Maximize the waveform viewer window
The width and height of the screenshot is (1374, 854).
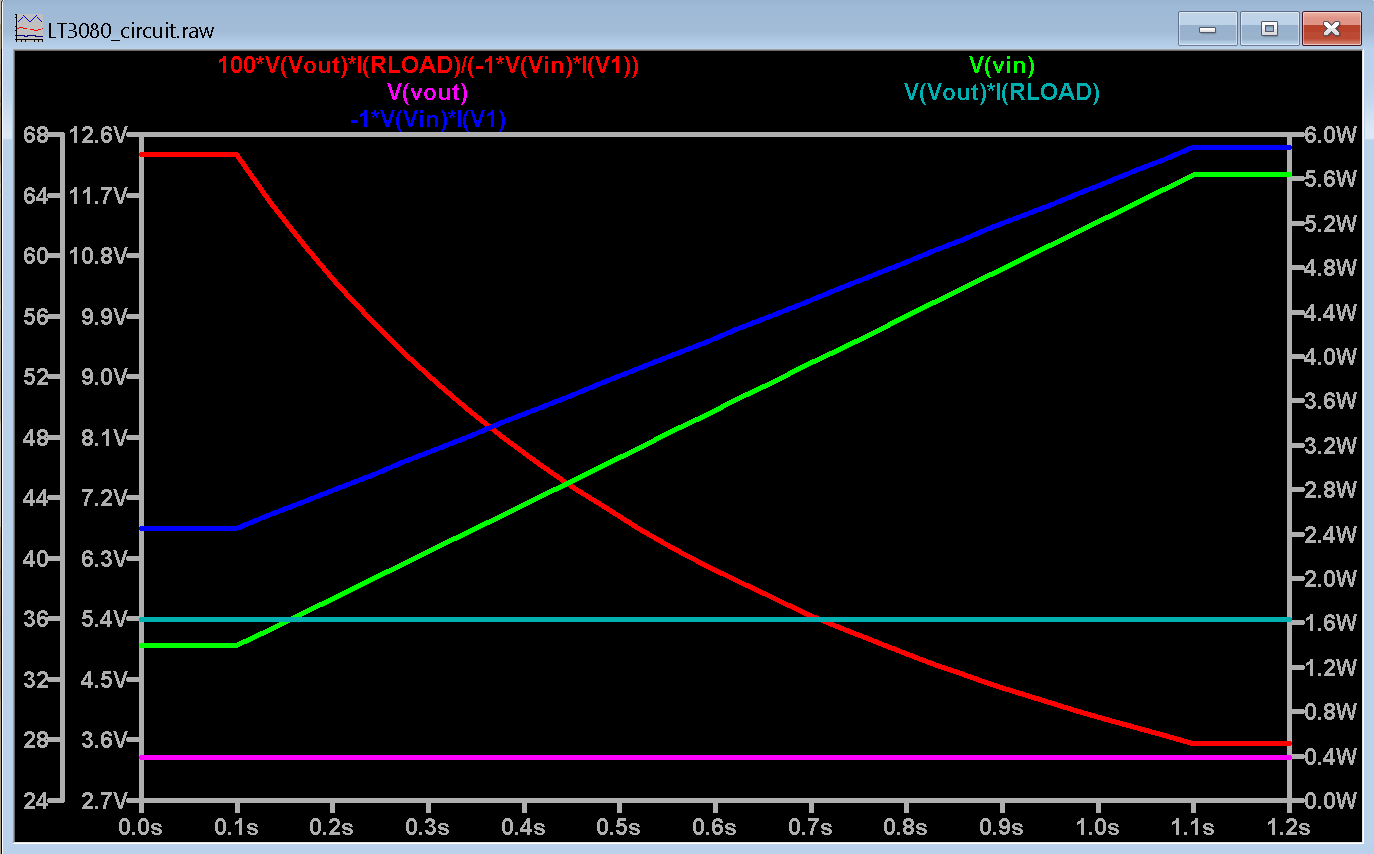(1269, 29)
